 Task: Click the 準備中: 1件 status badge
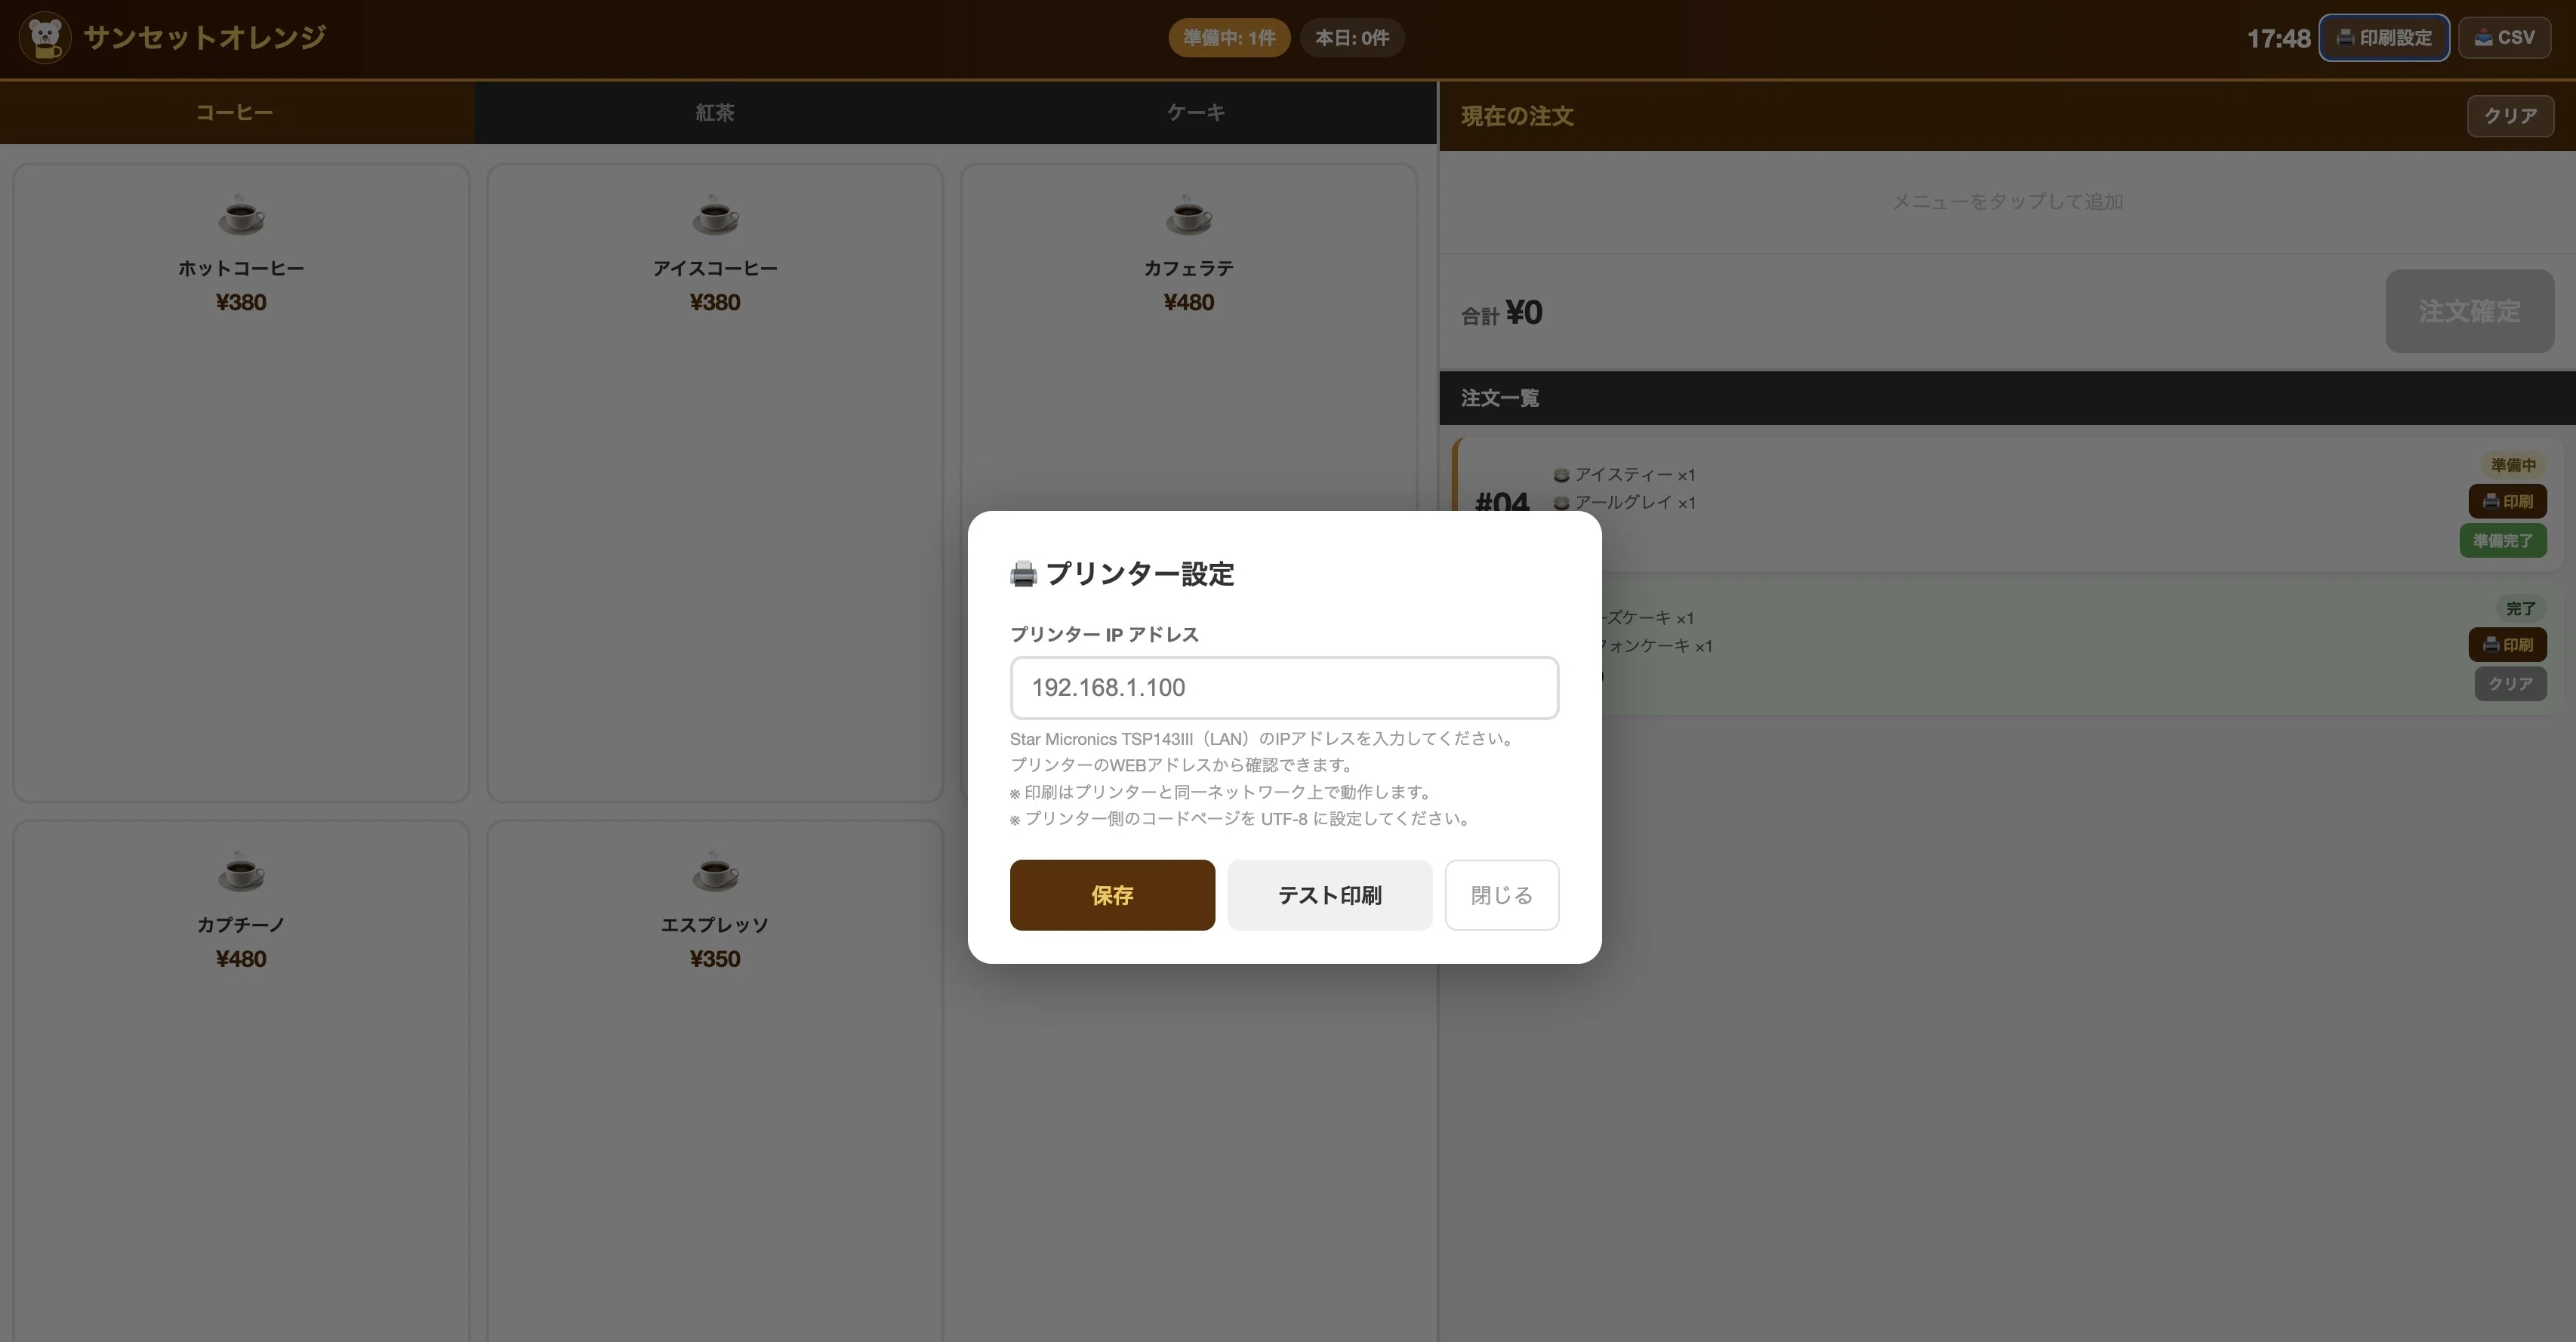click(1229, 38)
